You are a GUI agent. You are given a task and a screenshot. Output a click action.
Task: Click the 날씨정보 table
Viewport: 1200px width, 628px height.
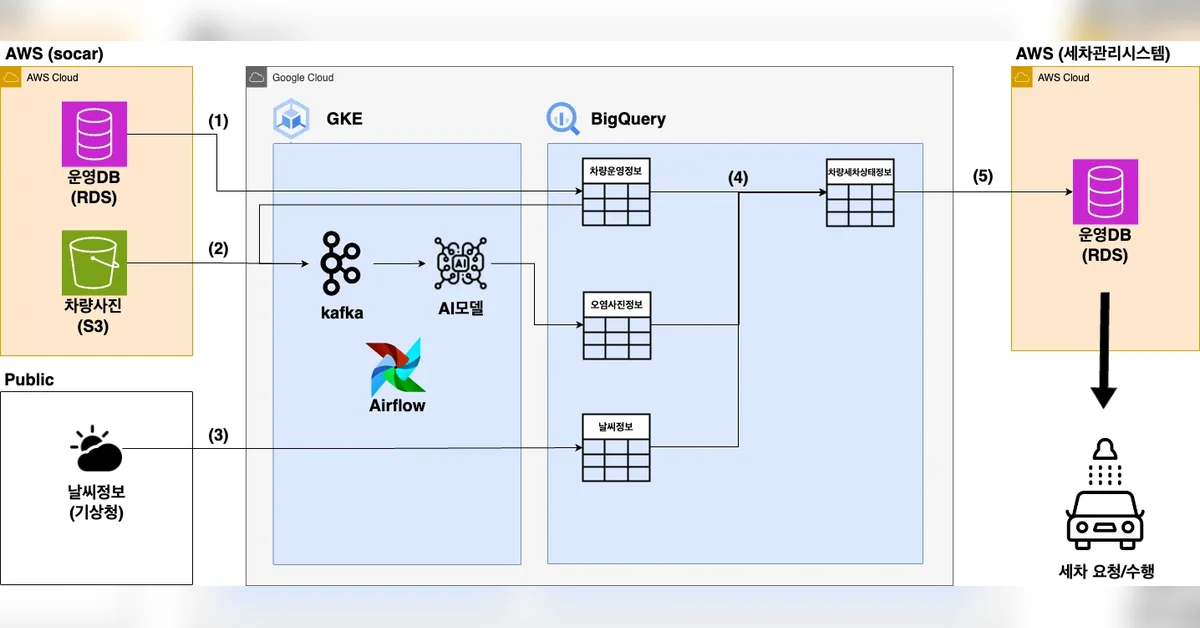[616, 449]
